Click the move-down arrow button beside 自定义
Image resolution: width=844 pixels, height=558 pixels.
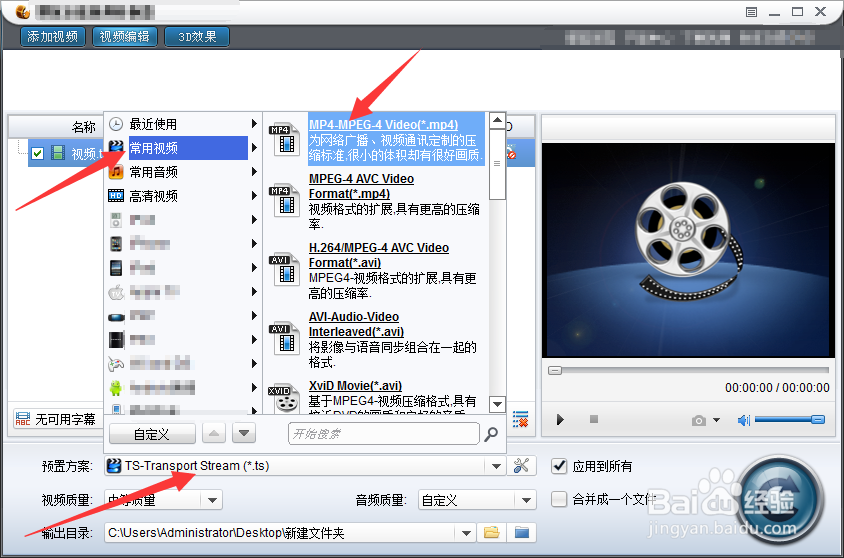point(244,433)
